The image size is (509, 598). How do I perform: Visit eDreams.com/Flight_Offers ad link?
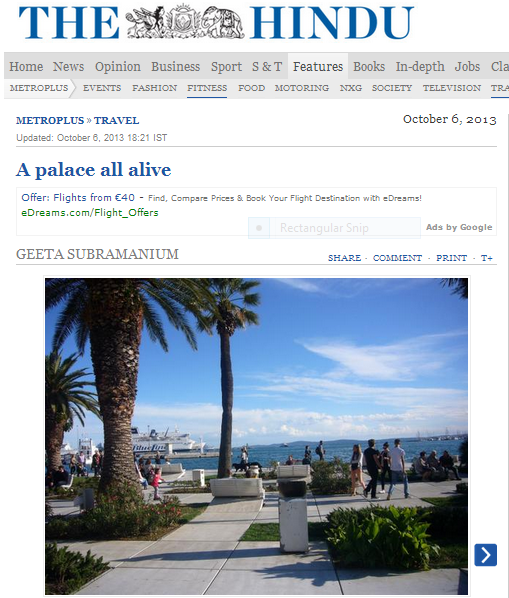tap(90, 212)
